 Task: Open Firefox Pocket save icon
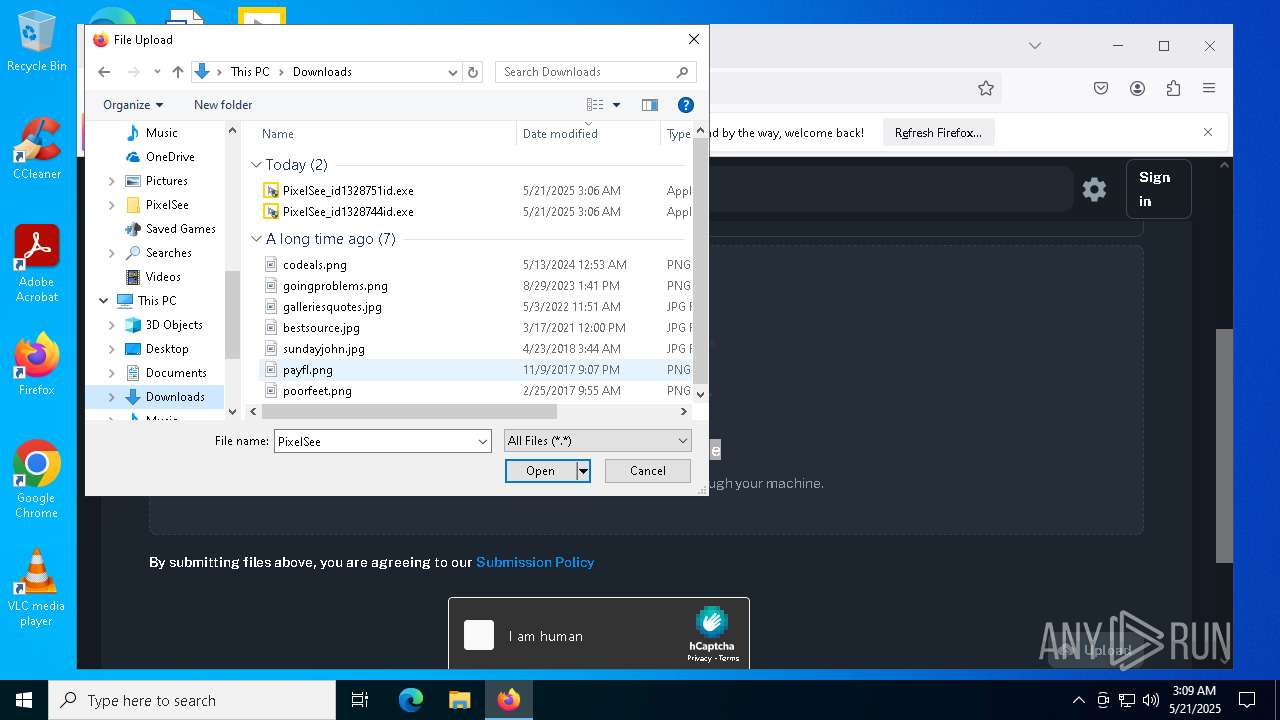1101,88
